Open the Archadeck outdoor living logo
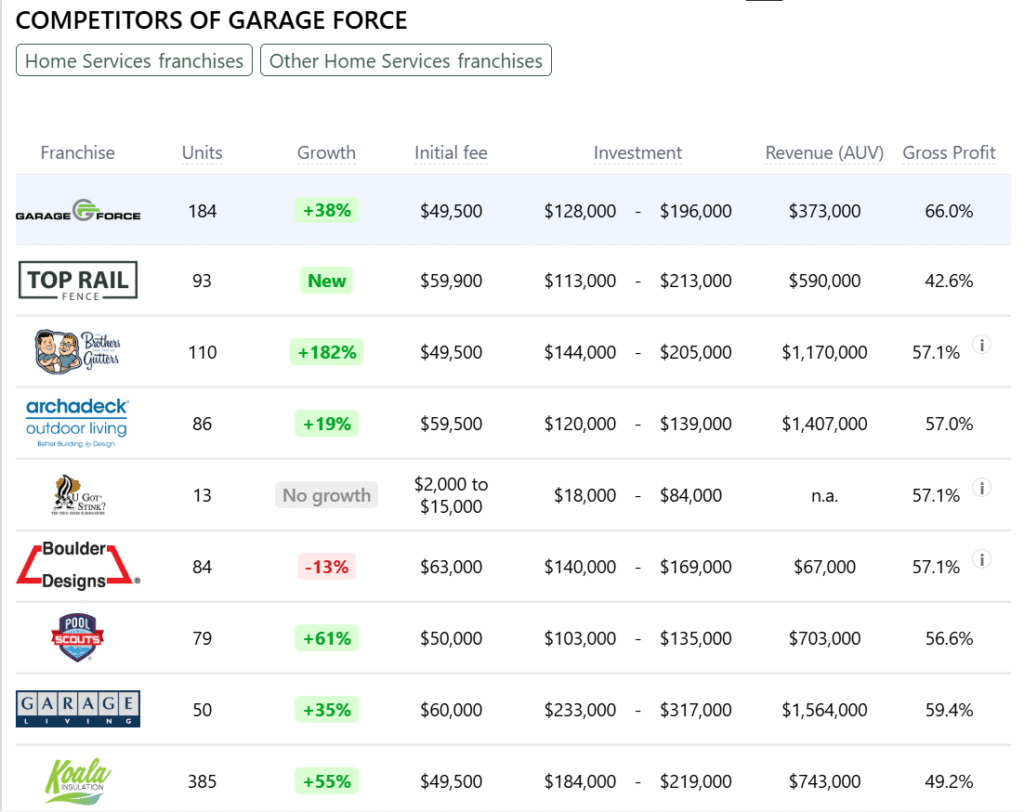This screenshot has width=1024, height=812. [77, 423]
